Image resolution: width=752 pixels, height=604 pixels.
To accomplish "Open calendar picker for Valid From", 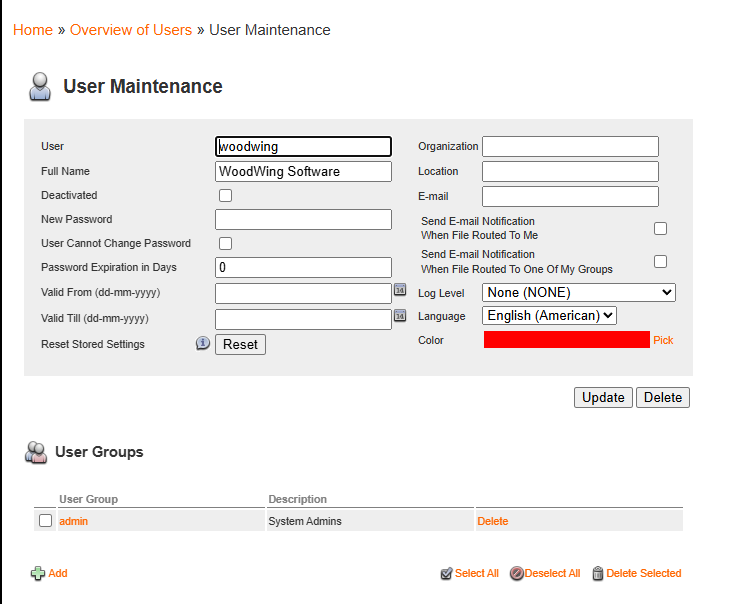I will coord(400,289).
